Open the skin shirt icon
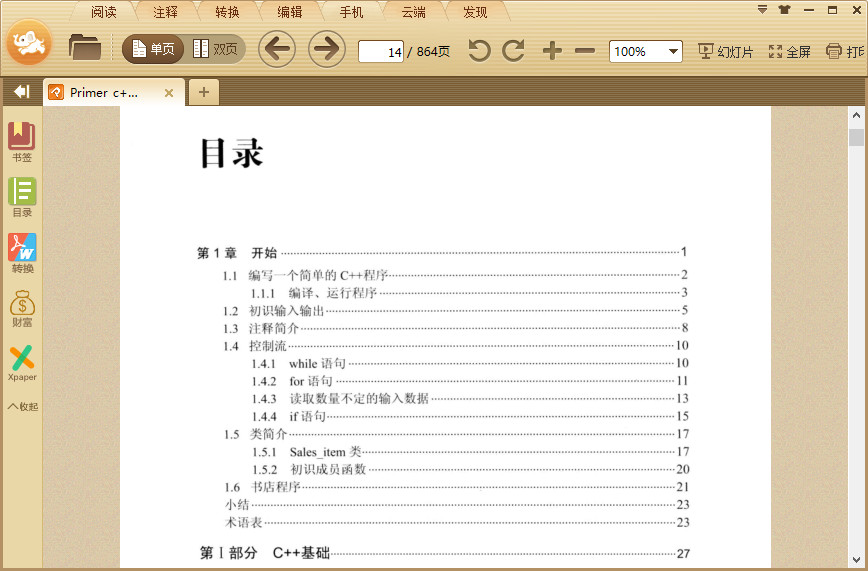Image resolution: width=868 pixels, height=571 pixels. (784, 9)
